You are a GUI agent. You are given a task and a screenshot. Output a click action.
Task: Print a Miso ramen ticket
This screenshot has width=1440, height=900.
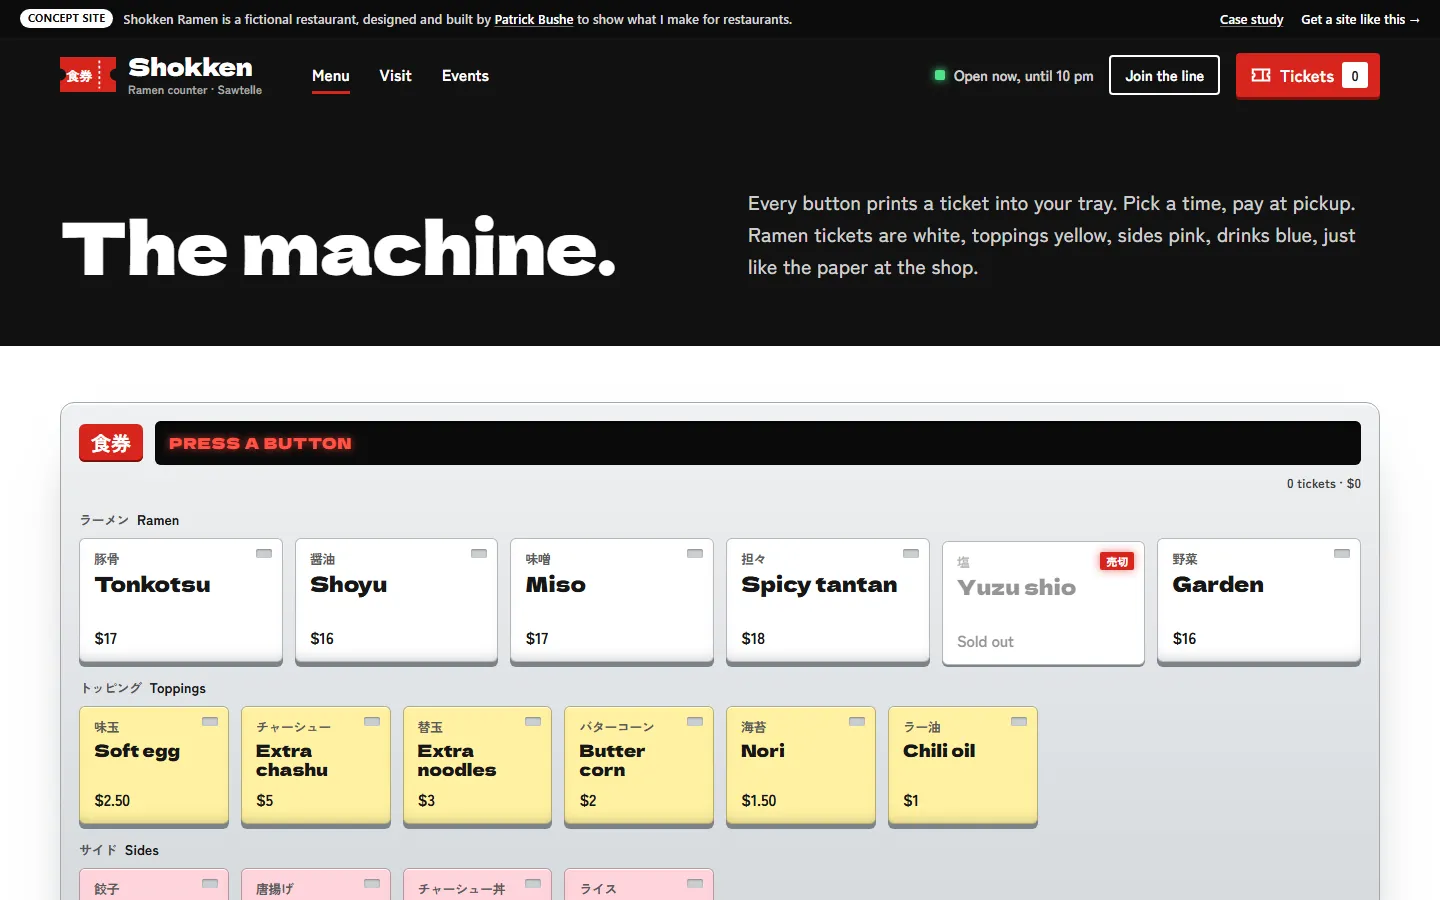click(612, 601)
